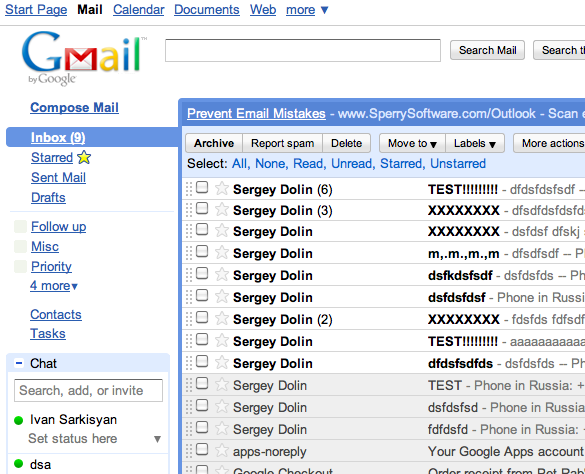The image size is (585, 474).
Task: Open the Prevent Email Mistakes ad link
Action: [256, 113]
